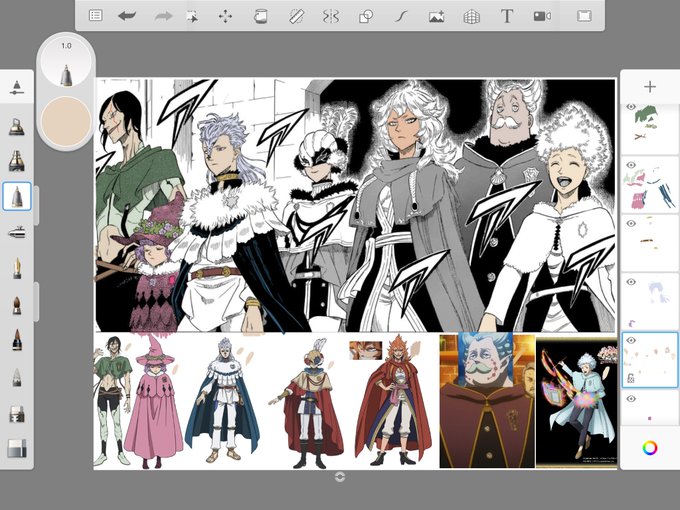The image size is (680, 510).
Task: Select the pink and navy clothing layer thumbnail
Action: coord(650,185)
